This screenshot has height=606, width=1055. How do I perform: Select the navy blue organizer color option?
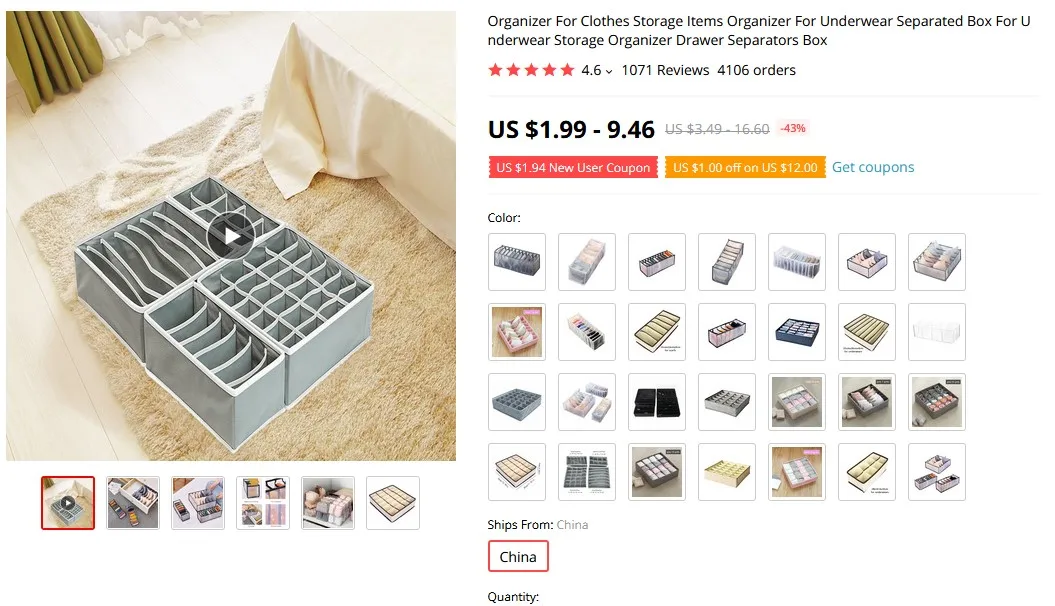pyautogui.click(x=797, y=332)
